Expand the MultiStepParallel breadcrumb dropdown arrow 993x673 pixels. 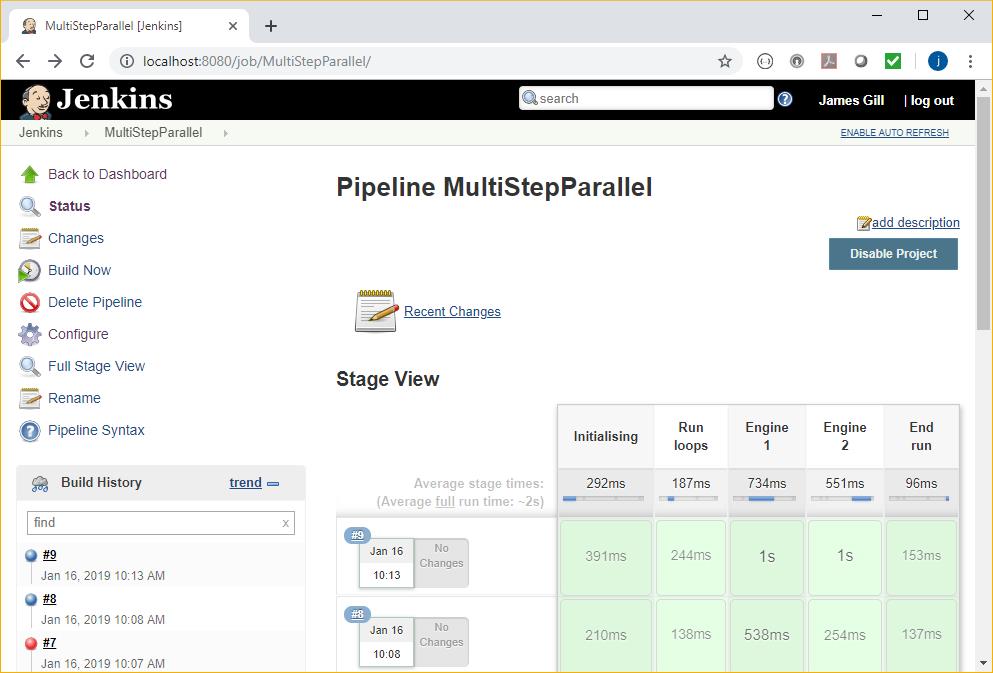tap(225, 133)
